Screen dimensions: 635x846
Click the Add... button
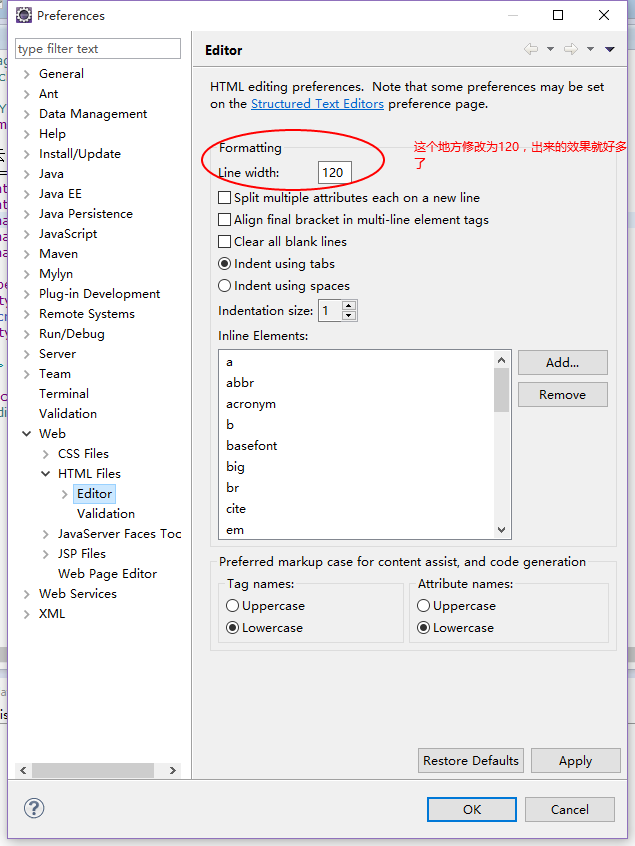(563, 363)
